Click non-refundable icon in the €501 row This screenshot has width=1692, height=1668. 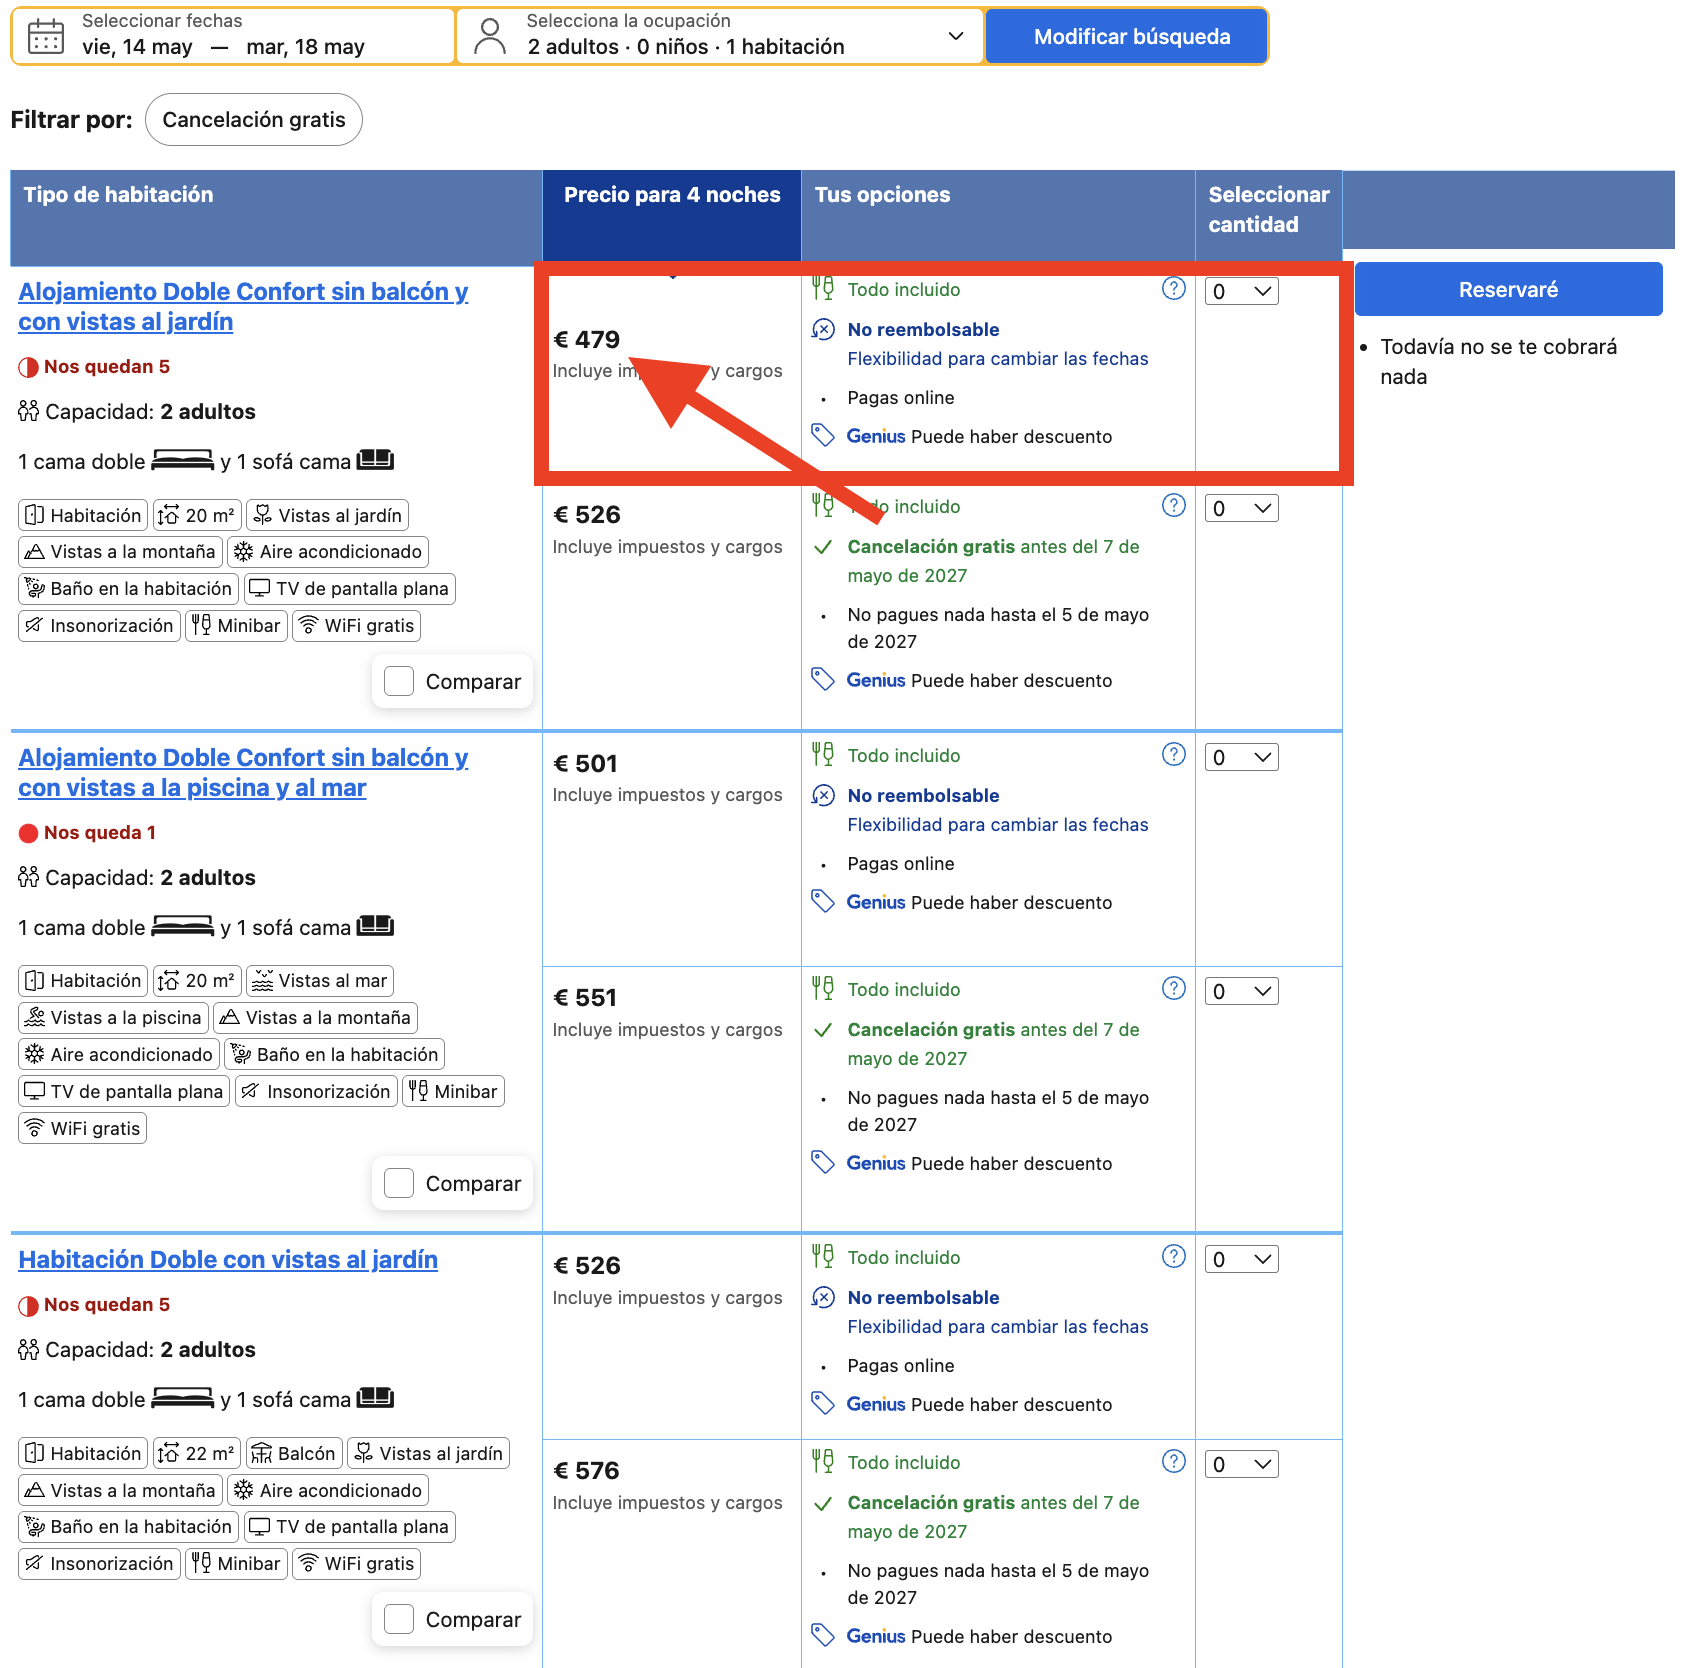pyautogui.click(x=823, y=796)
